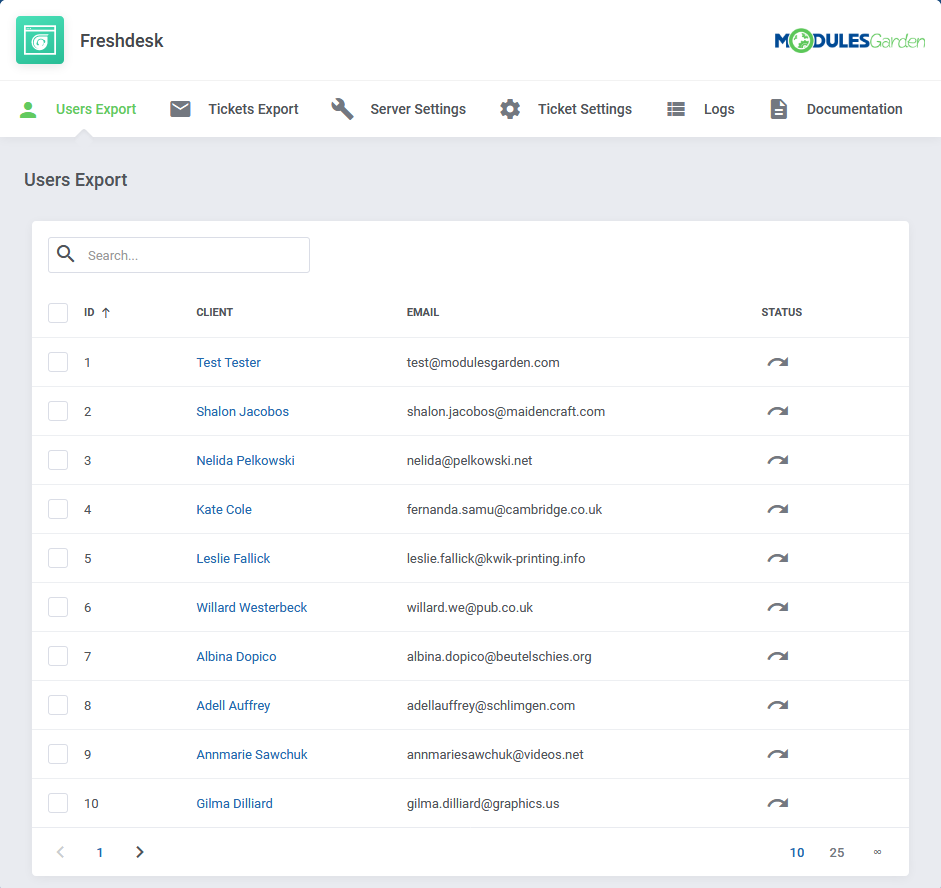941x888 pixels.
Task: Click export arrow in Kate Cole row
Action: click(778, 509)
